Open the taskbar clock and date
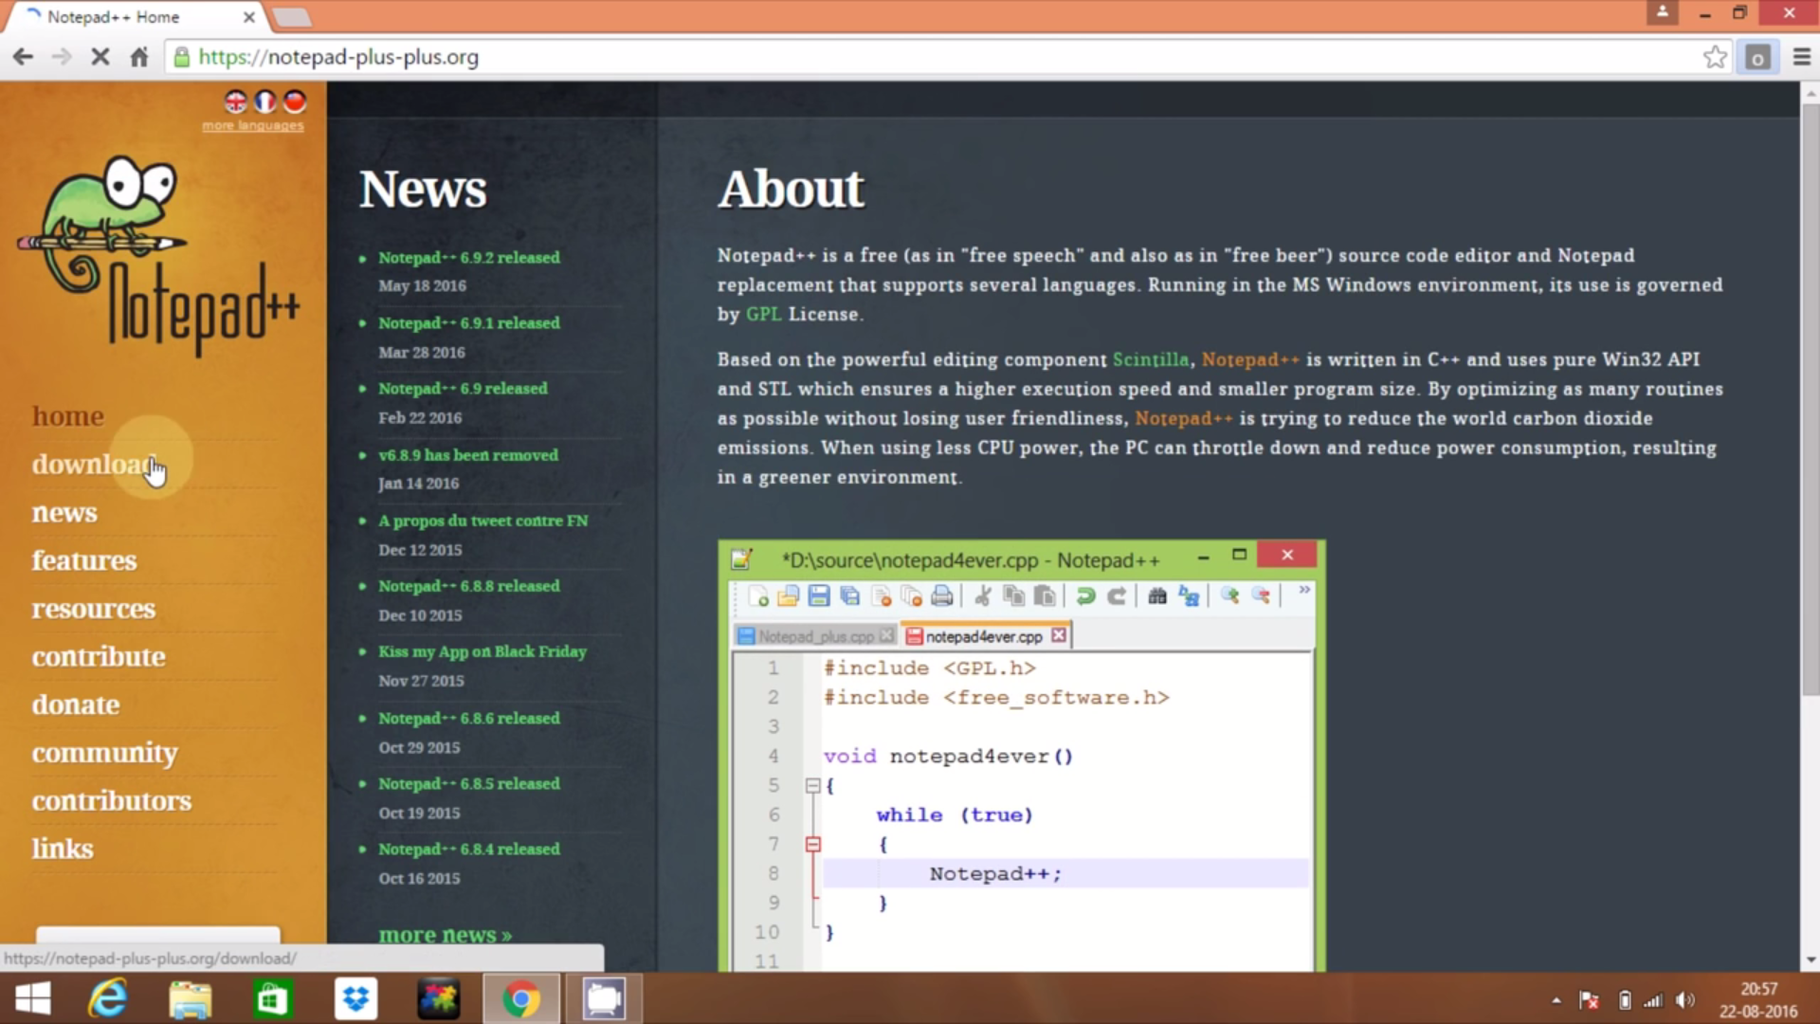 click(1758, 1000)
